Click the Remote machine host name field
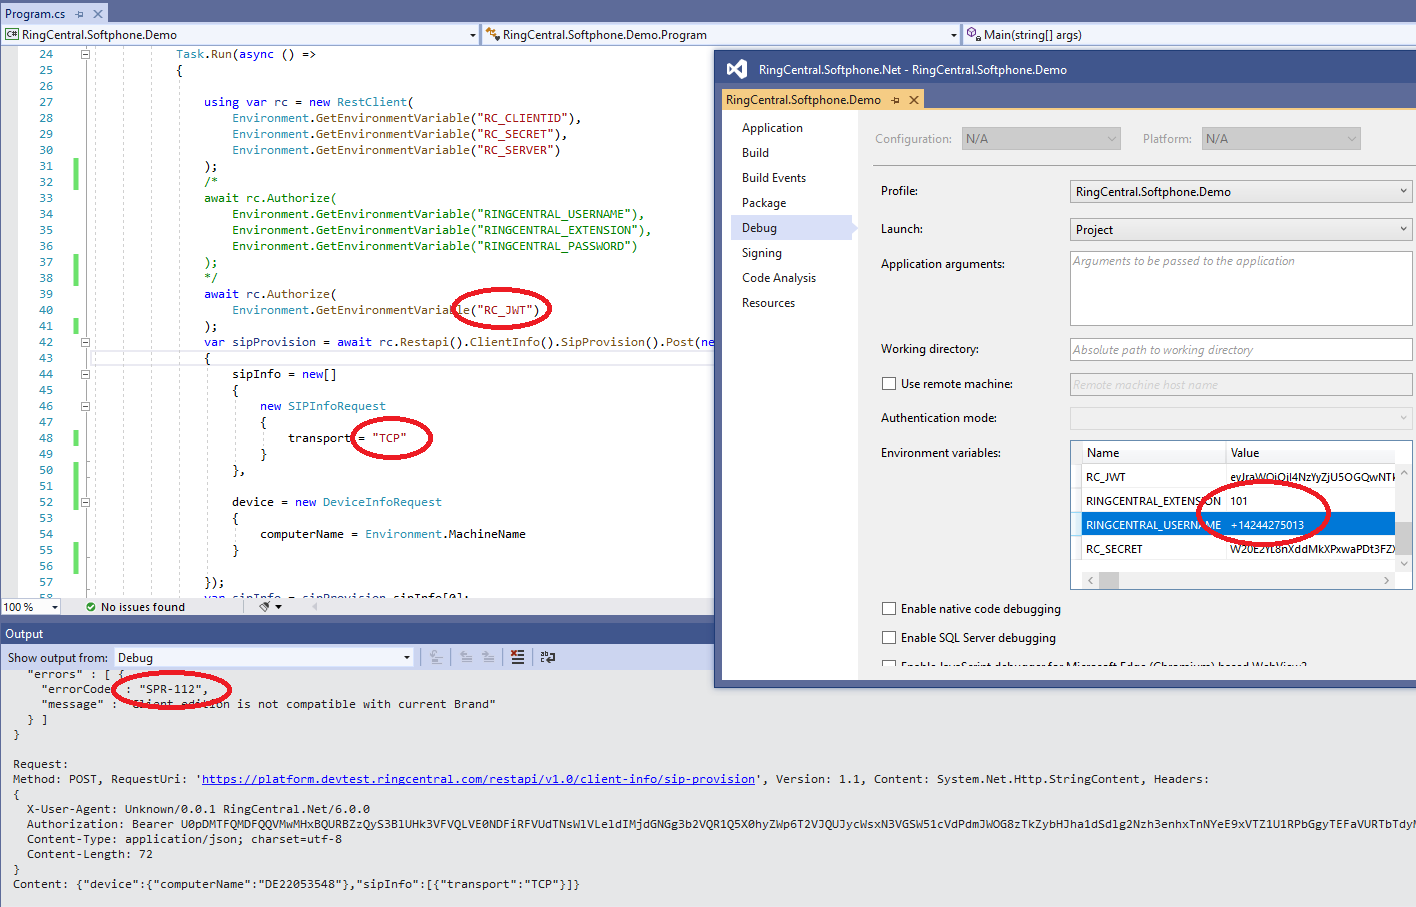This screenshot has height=907, width=1416. tap(1241, 385)
